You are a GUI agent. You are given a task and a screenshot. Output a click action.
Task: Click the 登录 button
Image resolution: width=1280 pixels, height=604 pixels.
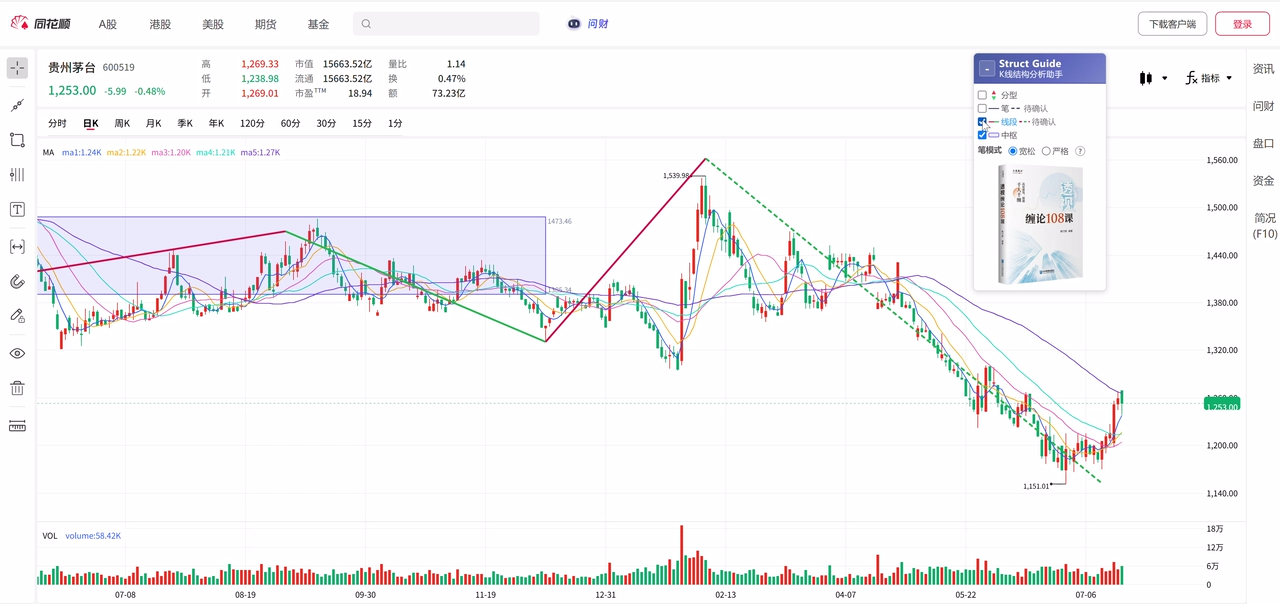coord(1242,24)
